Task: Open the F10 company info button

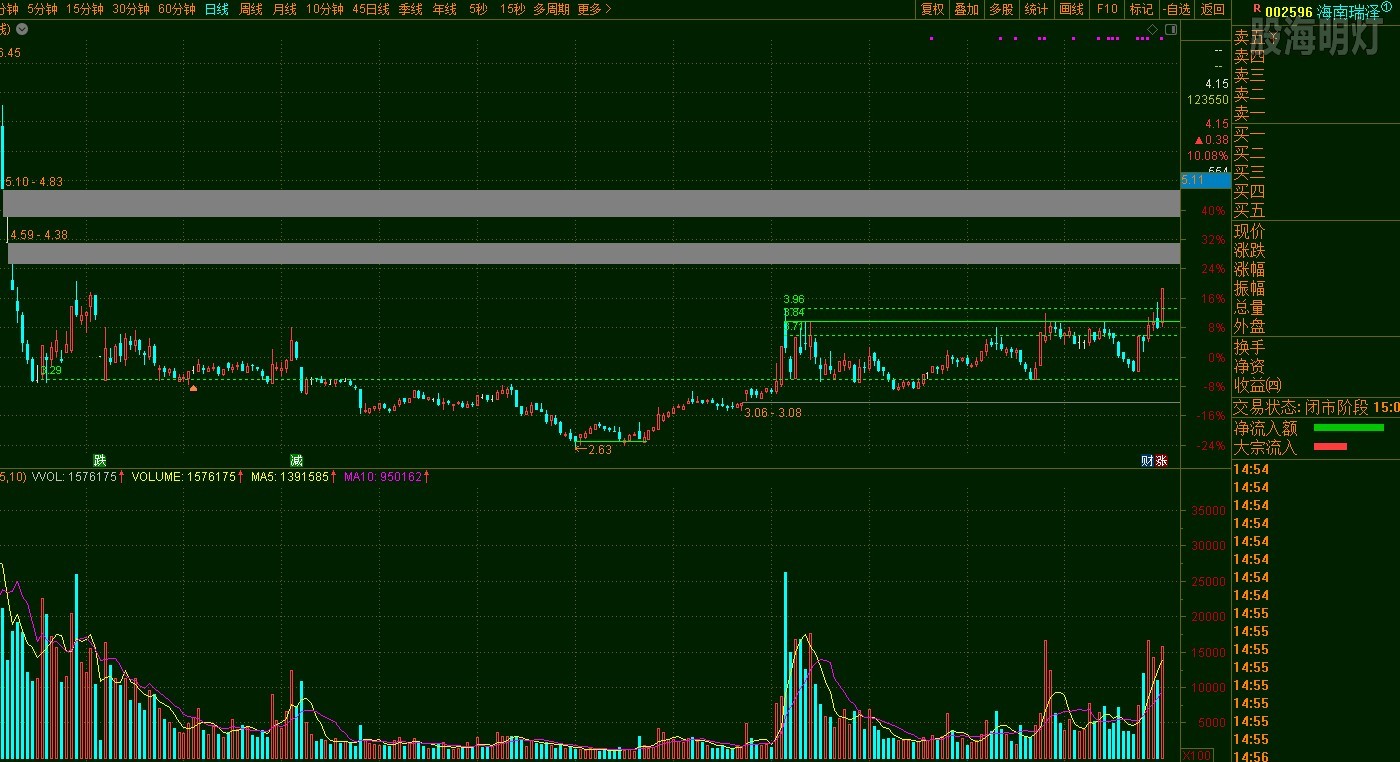Action: [x=1107, y=9]
